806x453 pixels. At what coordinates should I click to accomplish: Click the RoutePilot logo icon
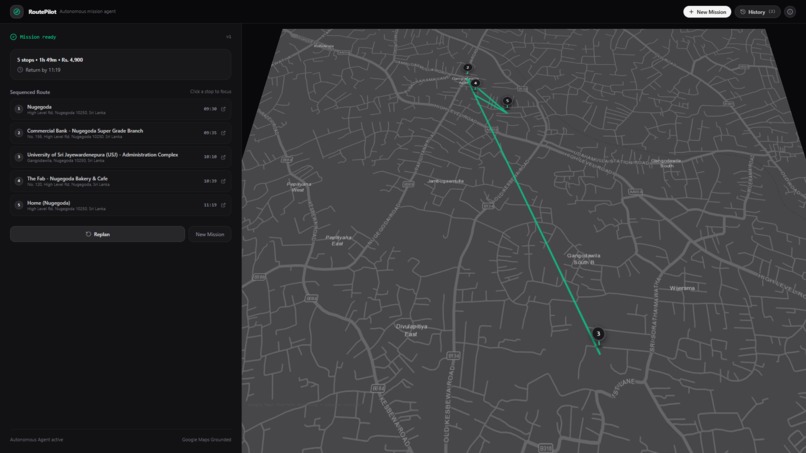click(16, 11)
